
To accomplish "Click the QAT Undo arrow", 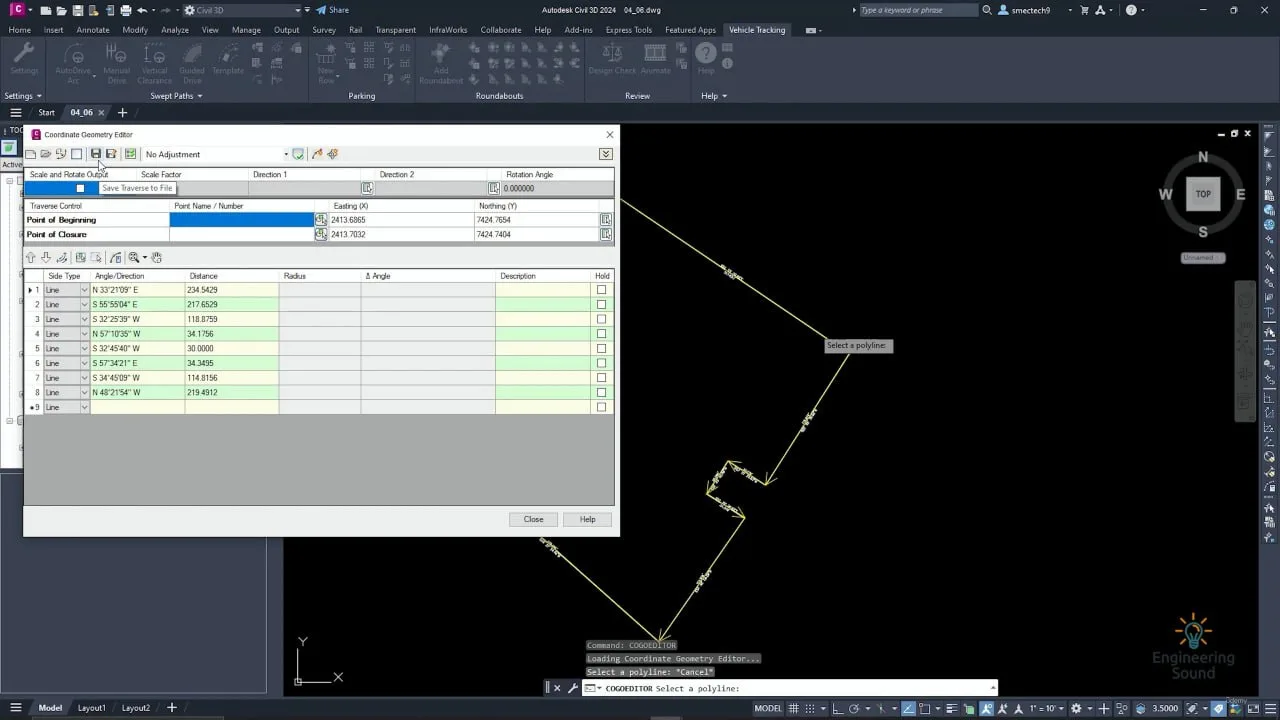I will pos(142,10).
